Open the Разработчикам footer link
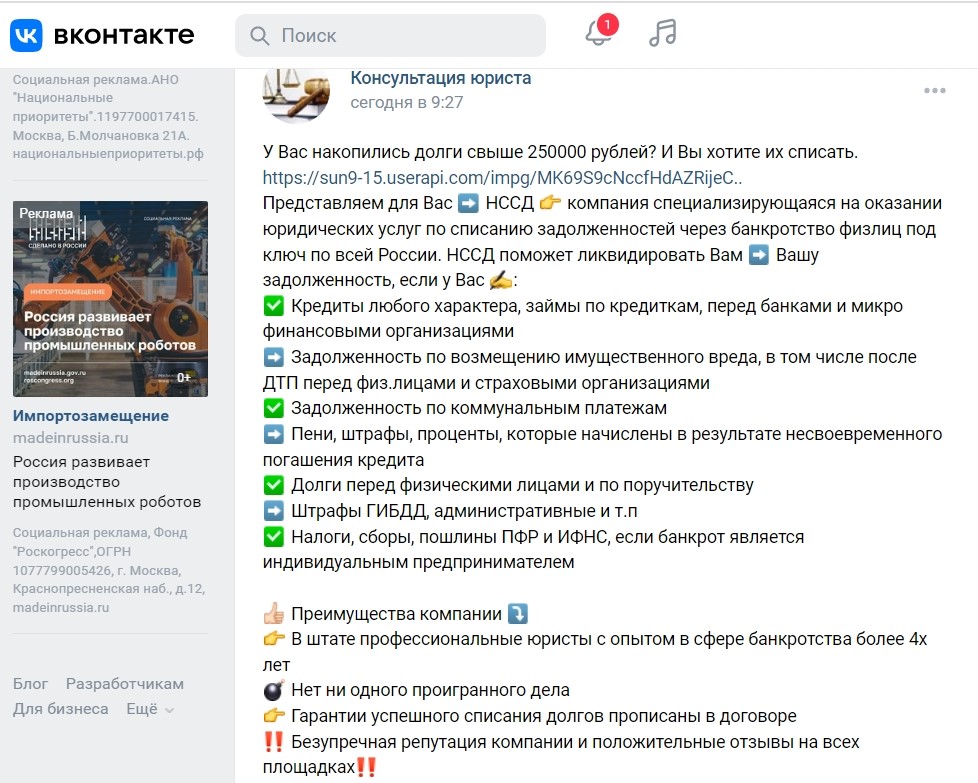The width and height of the screenshot is (978, 783). (125, 684)
